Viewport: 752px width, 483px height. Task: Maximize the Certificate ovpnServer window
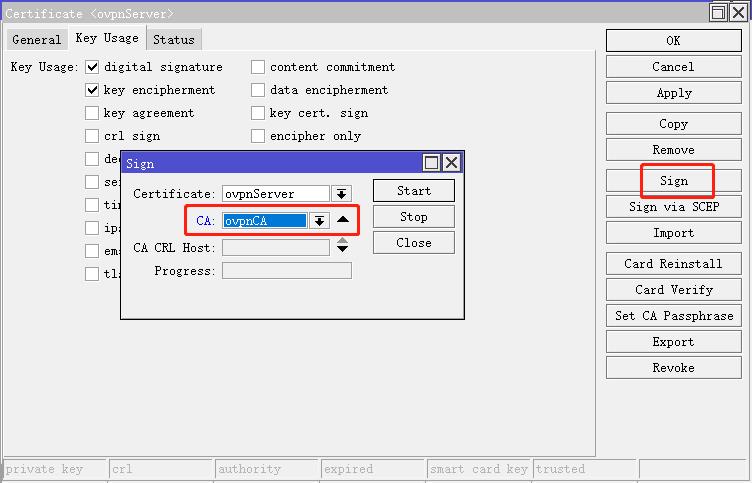[718, 13]
